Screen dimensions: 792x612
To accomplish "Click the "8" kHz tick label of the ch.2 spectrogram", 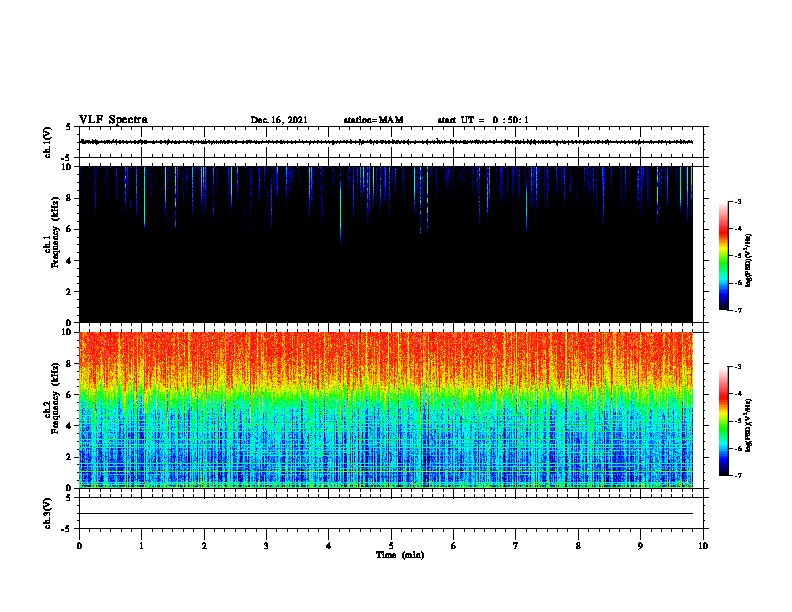I will [69, 364].
